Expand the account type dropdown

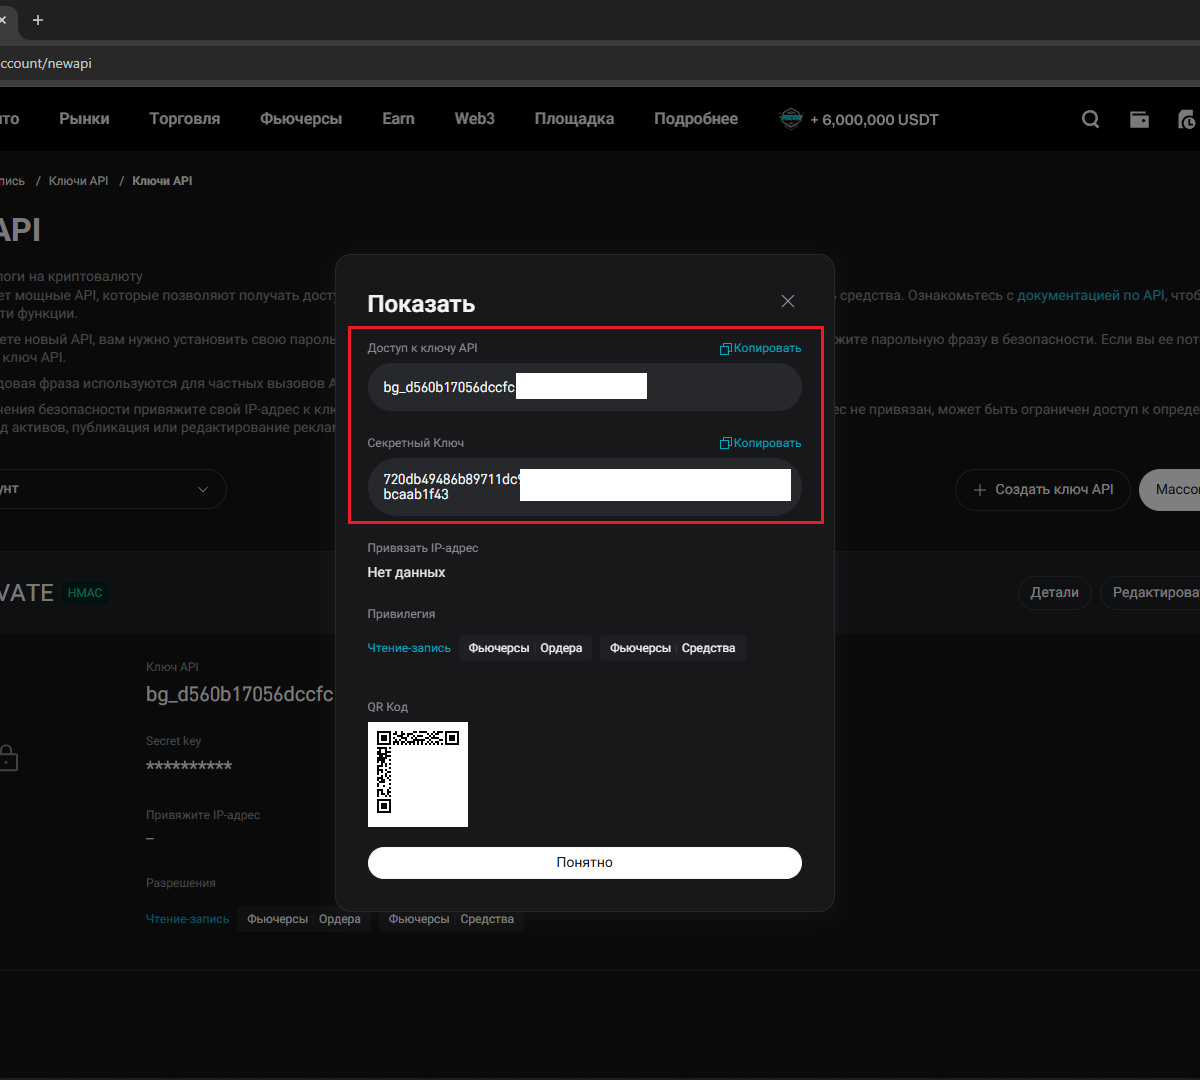tap(113, 490)
